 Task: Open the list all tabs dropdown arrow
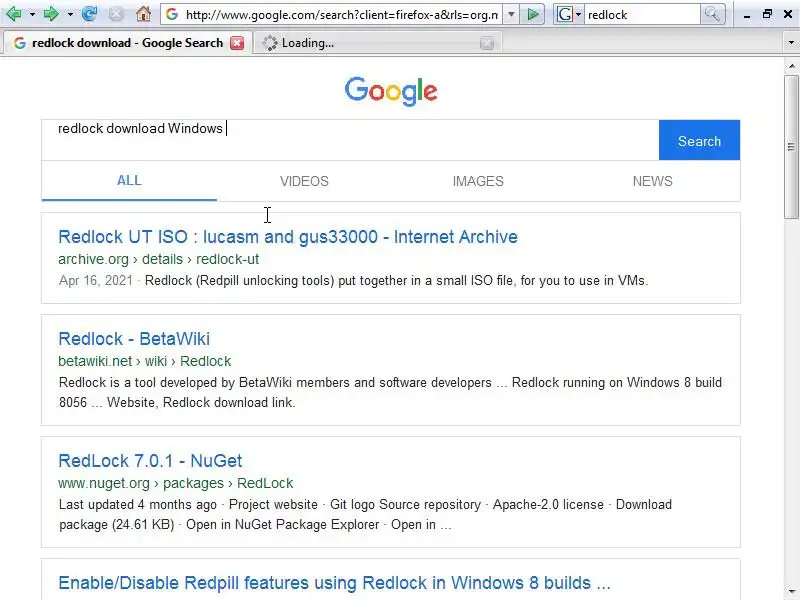(x=791, y=43)
